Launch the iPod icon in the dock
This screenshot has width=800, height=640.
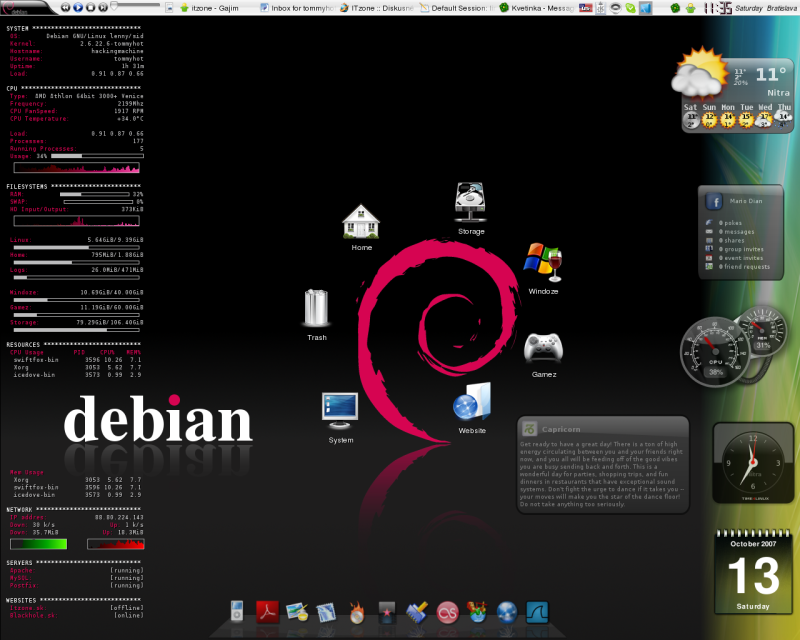pos(237,611)
